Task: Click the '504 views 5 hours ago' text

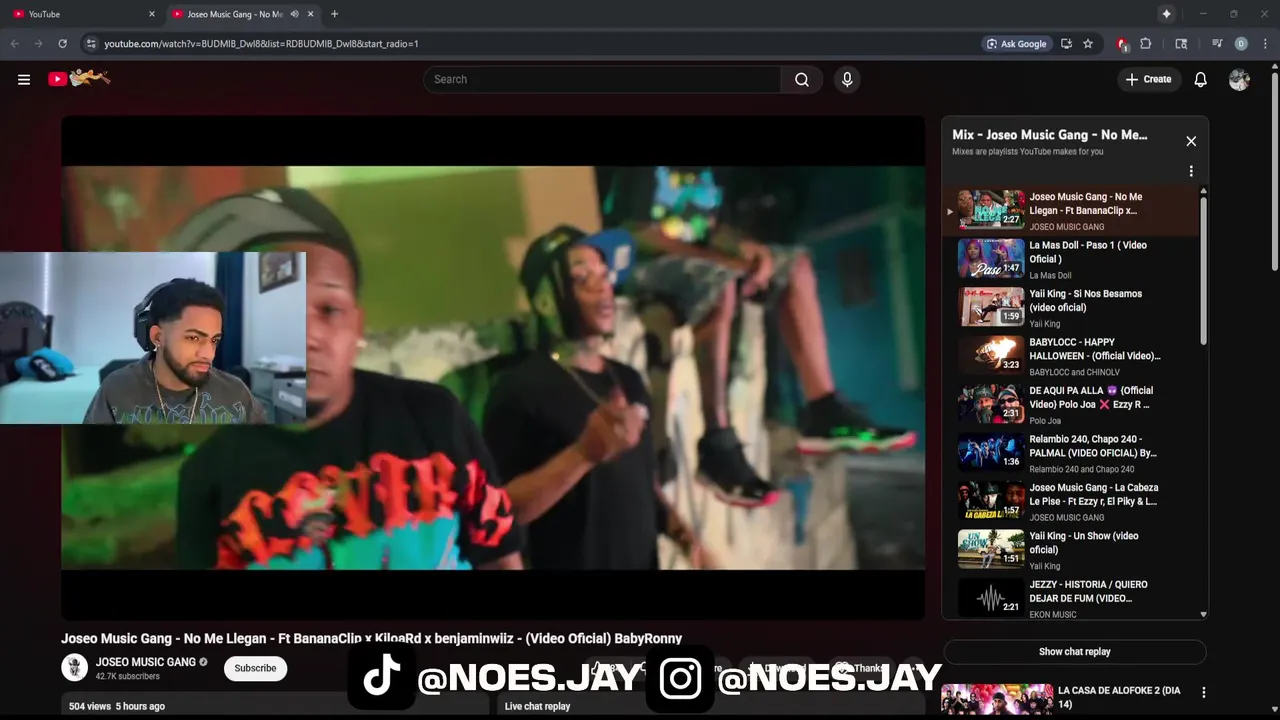Action: click(x=117, y=706)
